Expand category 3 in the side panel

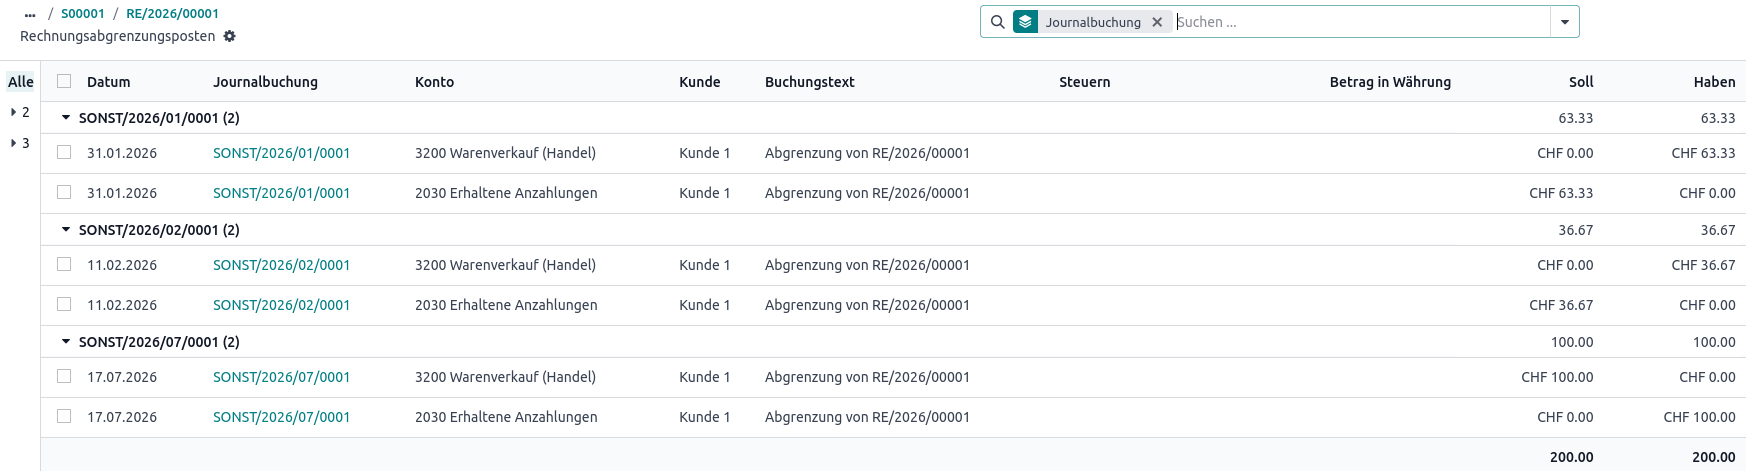20,143
